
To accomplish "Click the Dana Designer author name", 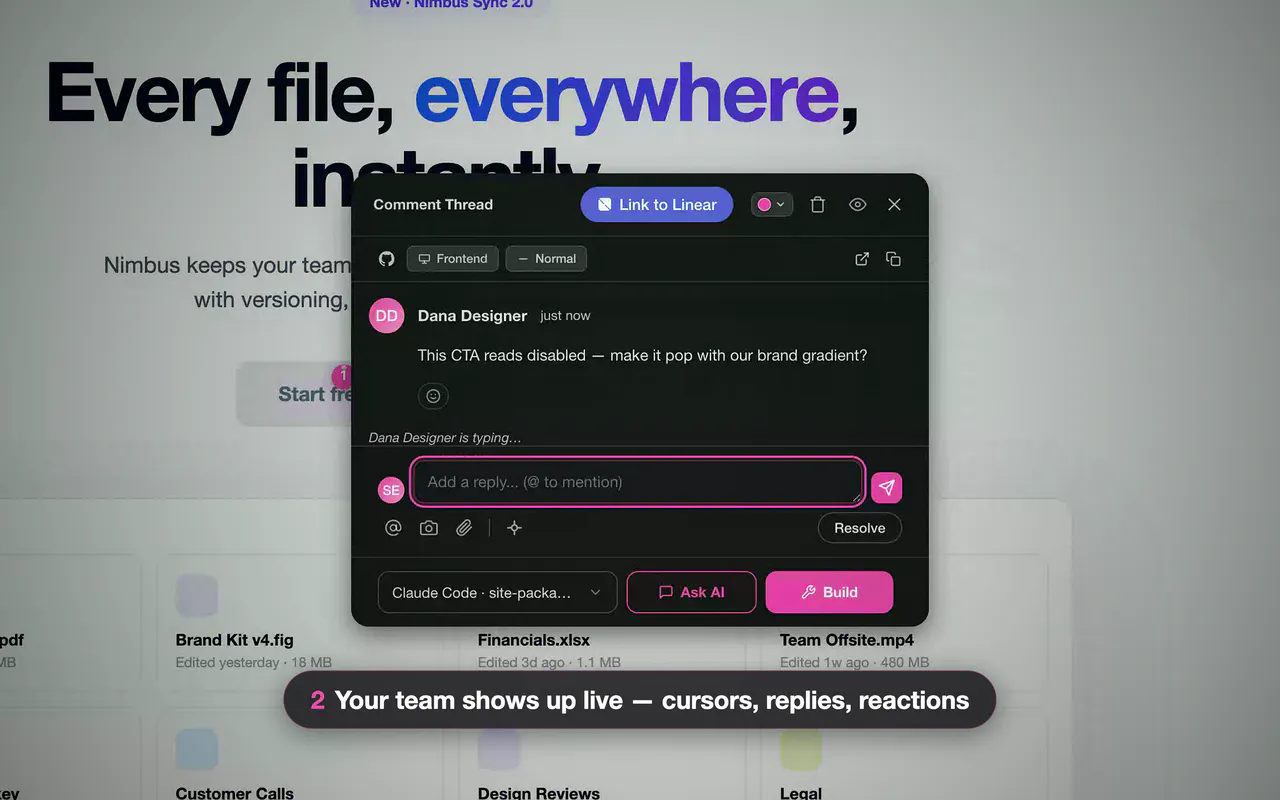I will 472,316.
